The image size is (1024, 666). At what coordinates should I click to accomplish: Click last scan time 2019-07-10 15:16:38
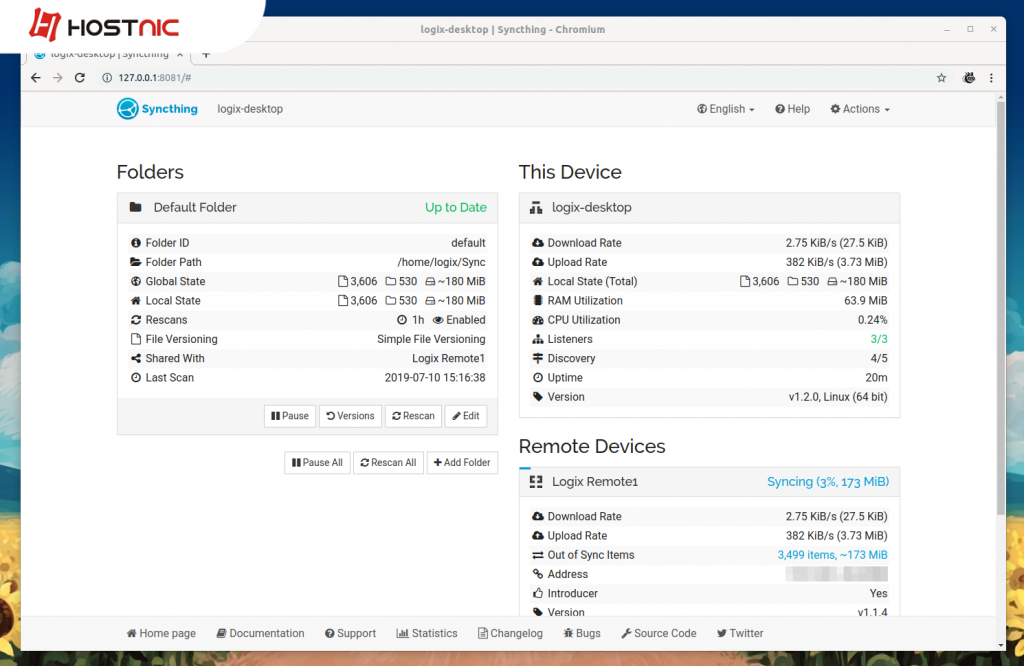[435, 377]
